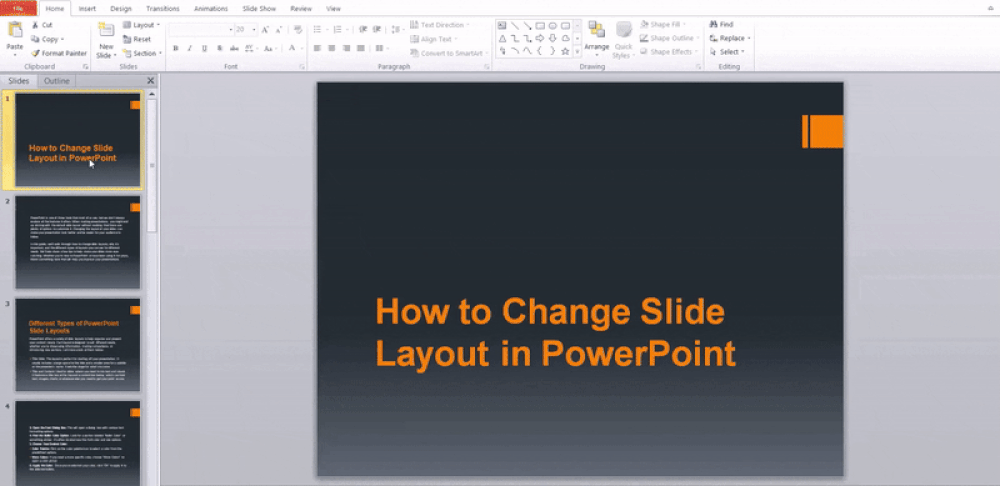
Task: Switch to the Outline pane tab
Action: pos(56,81)
